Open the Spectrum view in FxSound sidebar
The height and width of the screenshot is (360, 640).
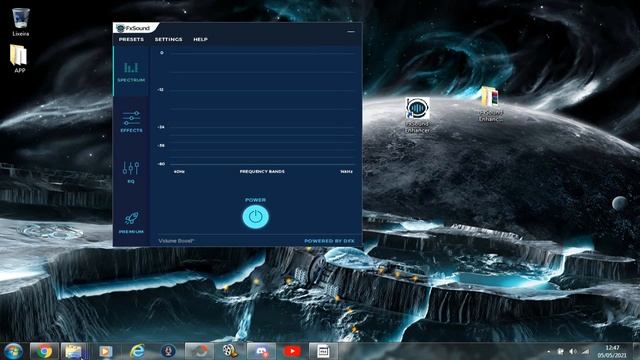pyautogui.click(x=131, y=71)
